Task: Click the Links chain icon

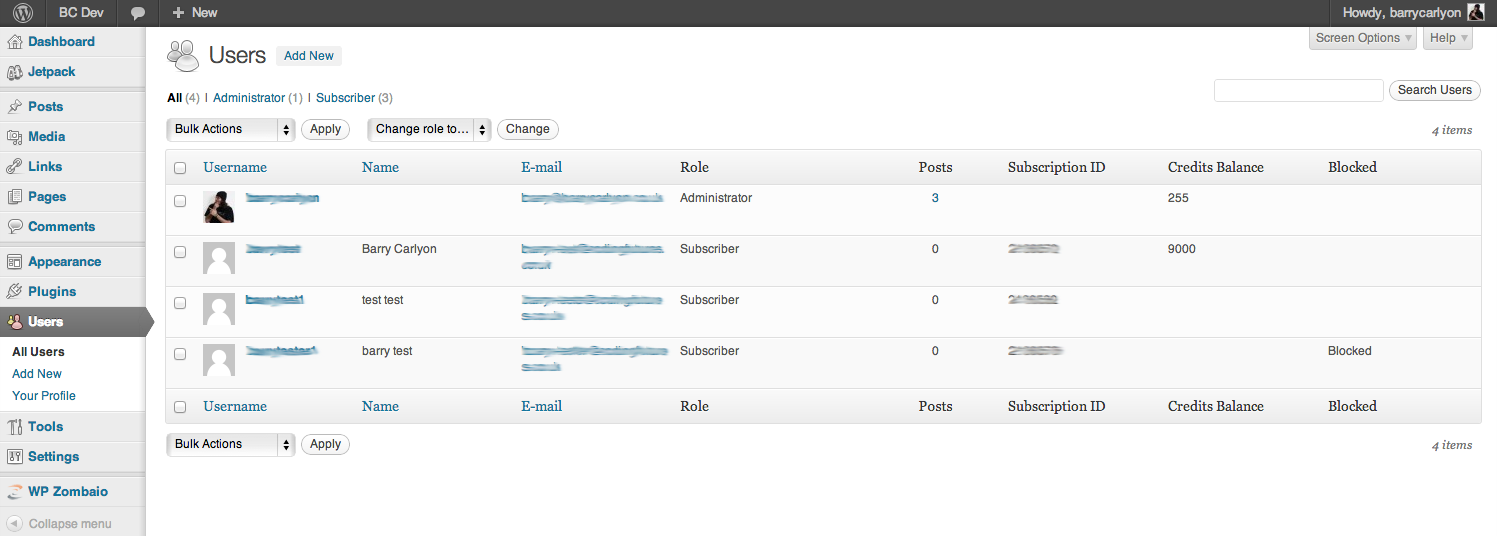Action: pos(14,167)
